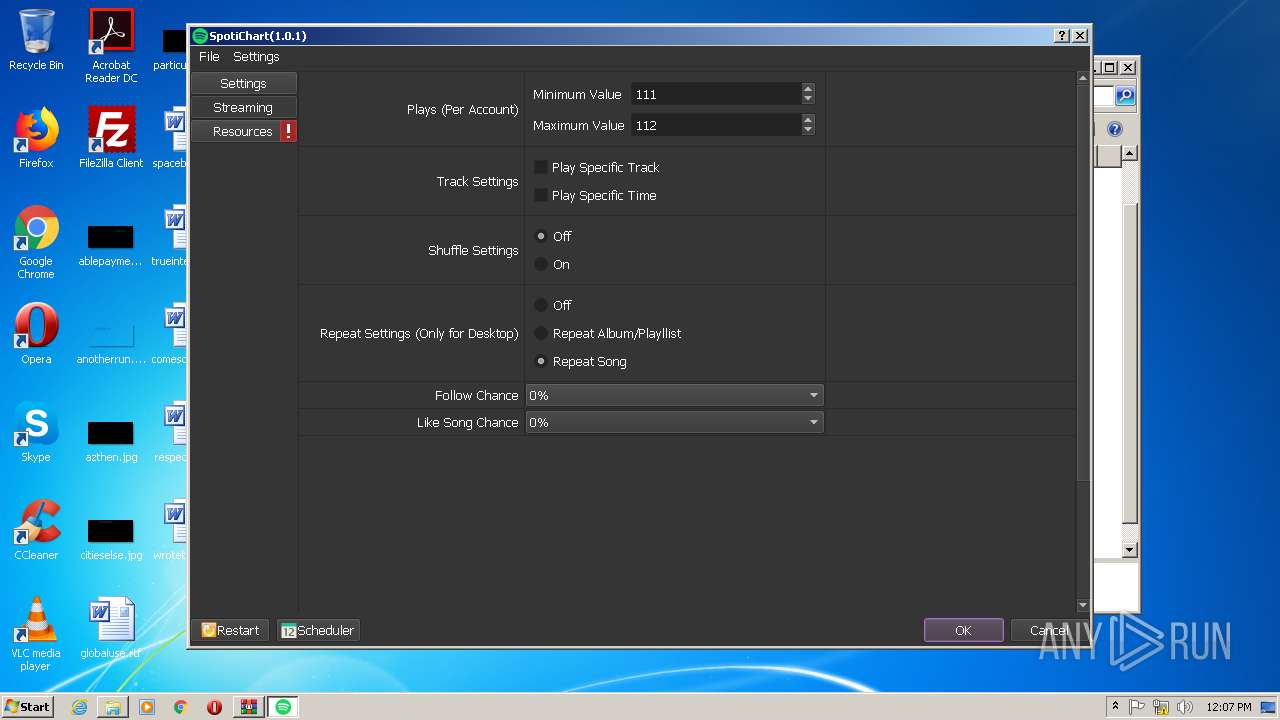Decrease Minimum Value with down arrow
The image size is (1280, 720).
pyautogui.click(x=808, y=99)
